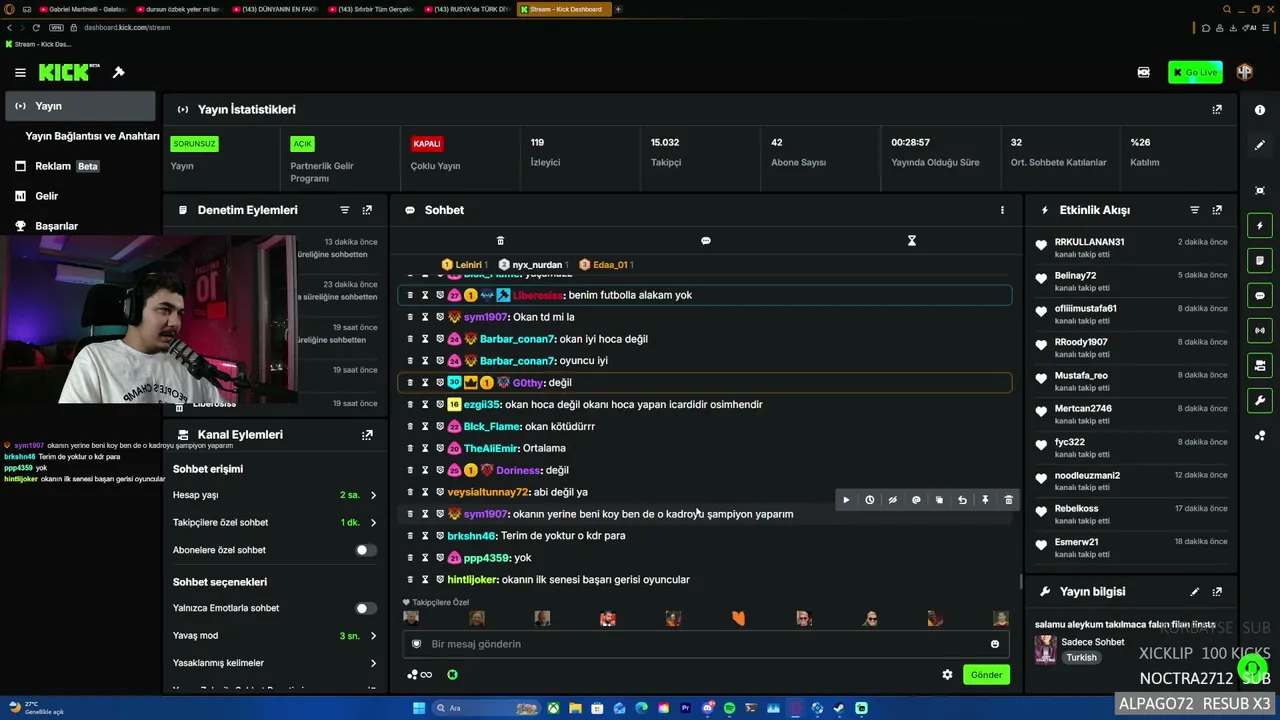Click the mention (@) icon in the message hover toolbar
Viewport: 1280px width, 720px height.
916,500
